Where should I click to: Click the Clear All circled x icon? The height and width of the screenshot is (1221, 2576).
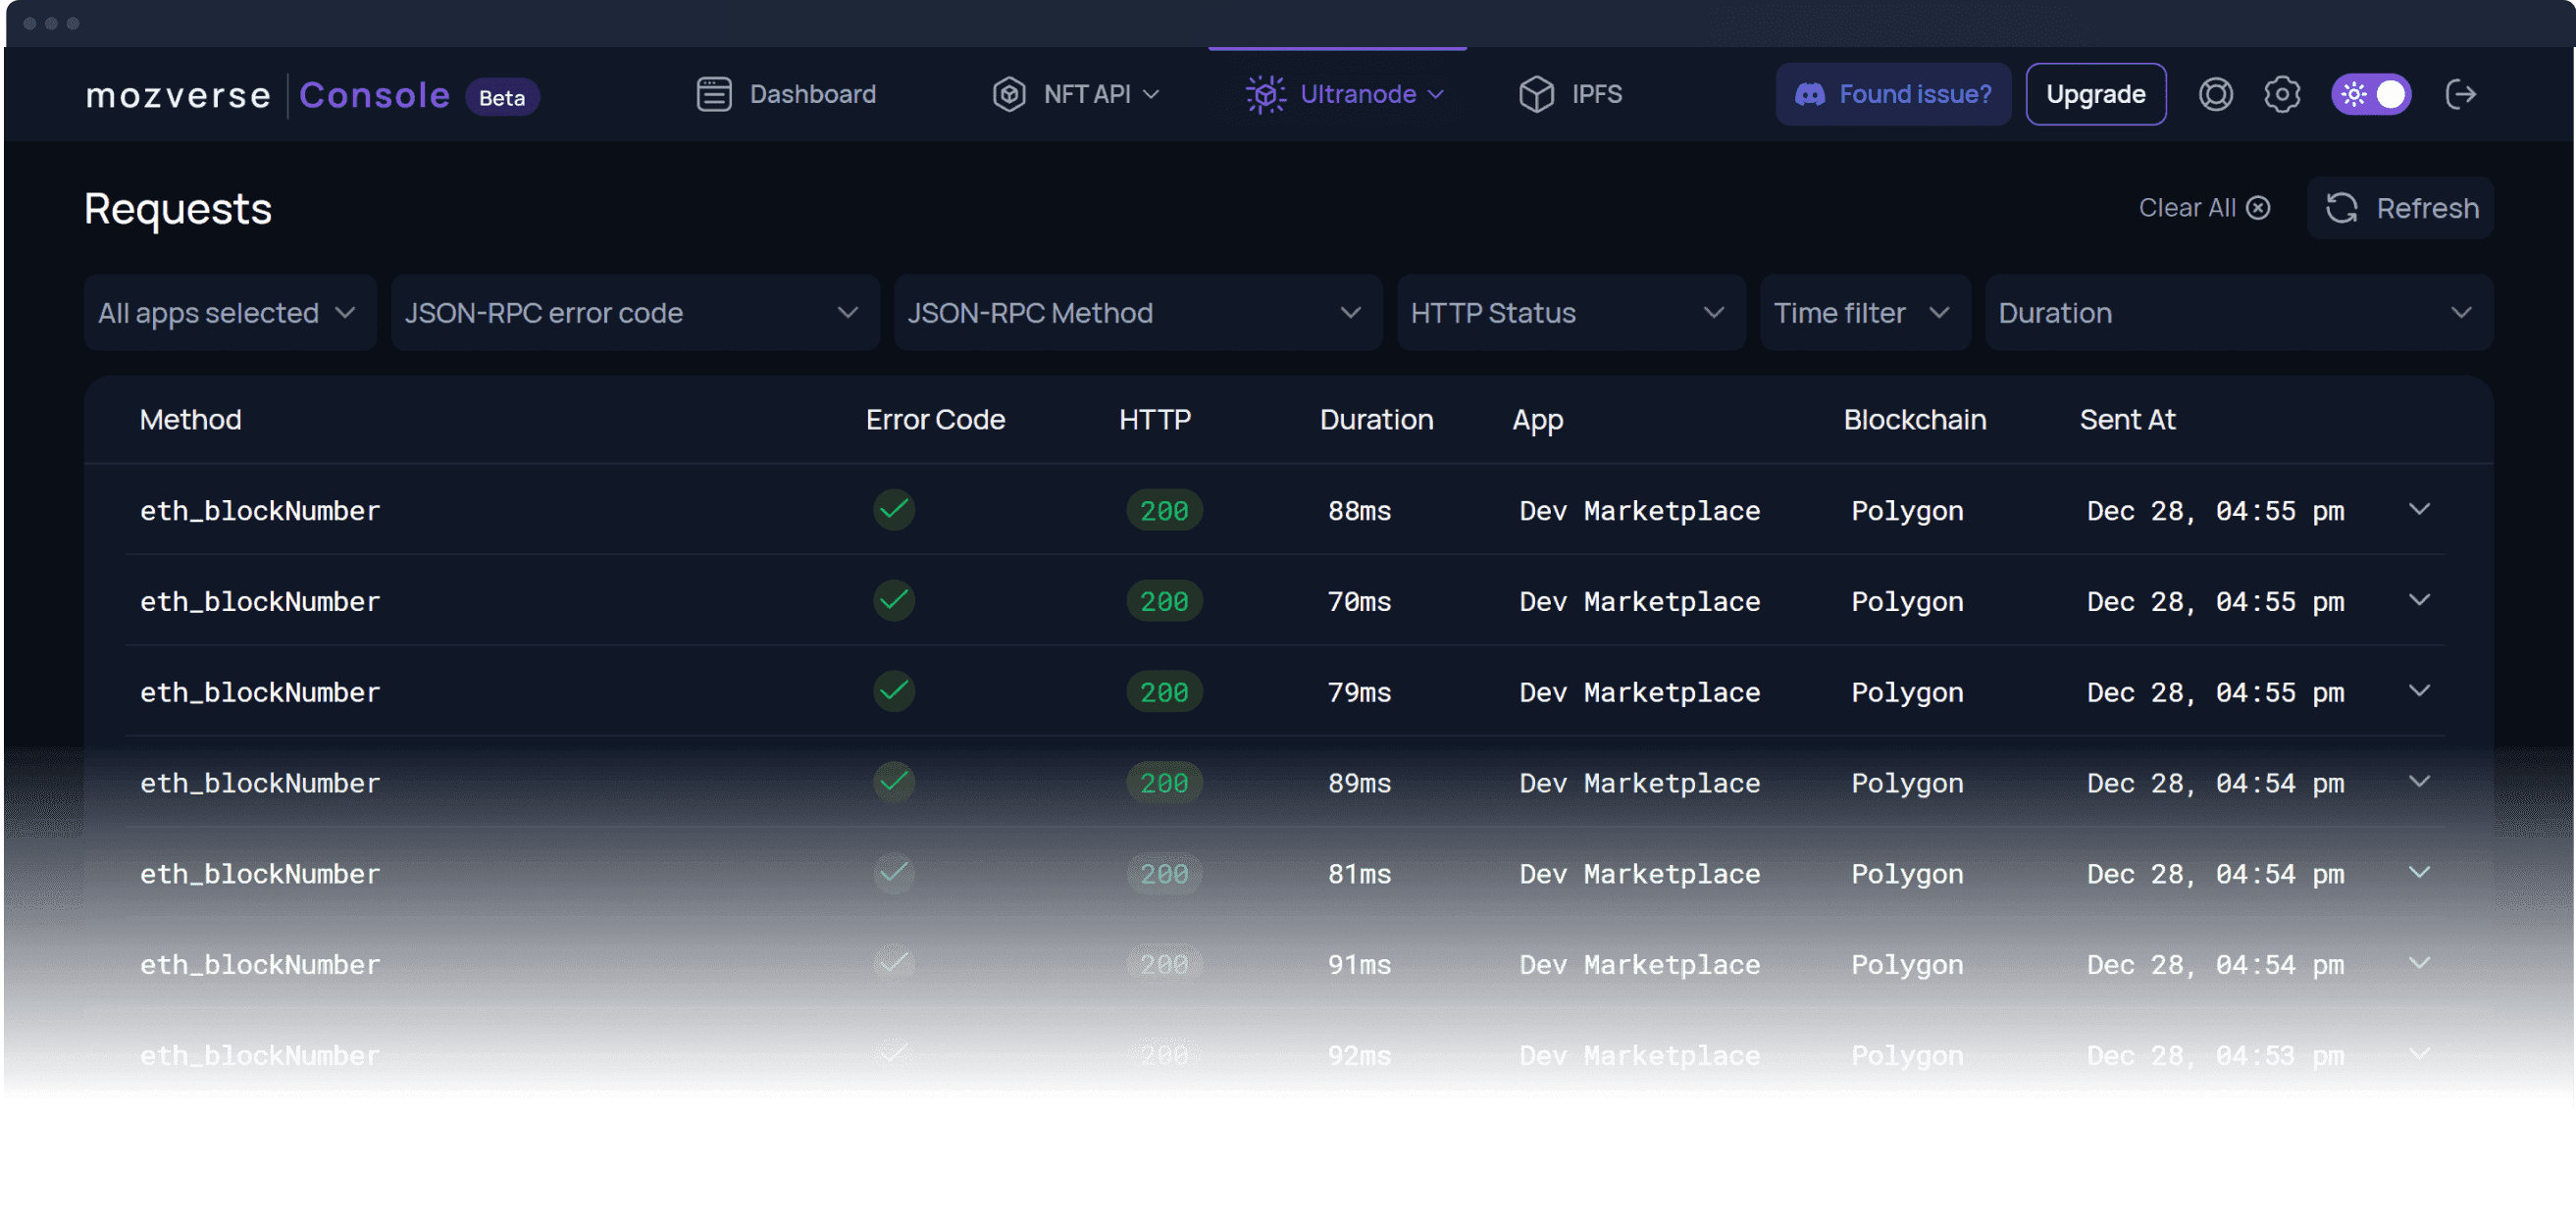click(x=2258, y=208)
